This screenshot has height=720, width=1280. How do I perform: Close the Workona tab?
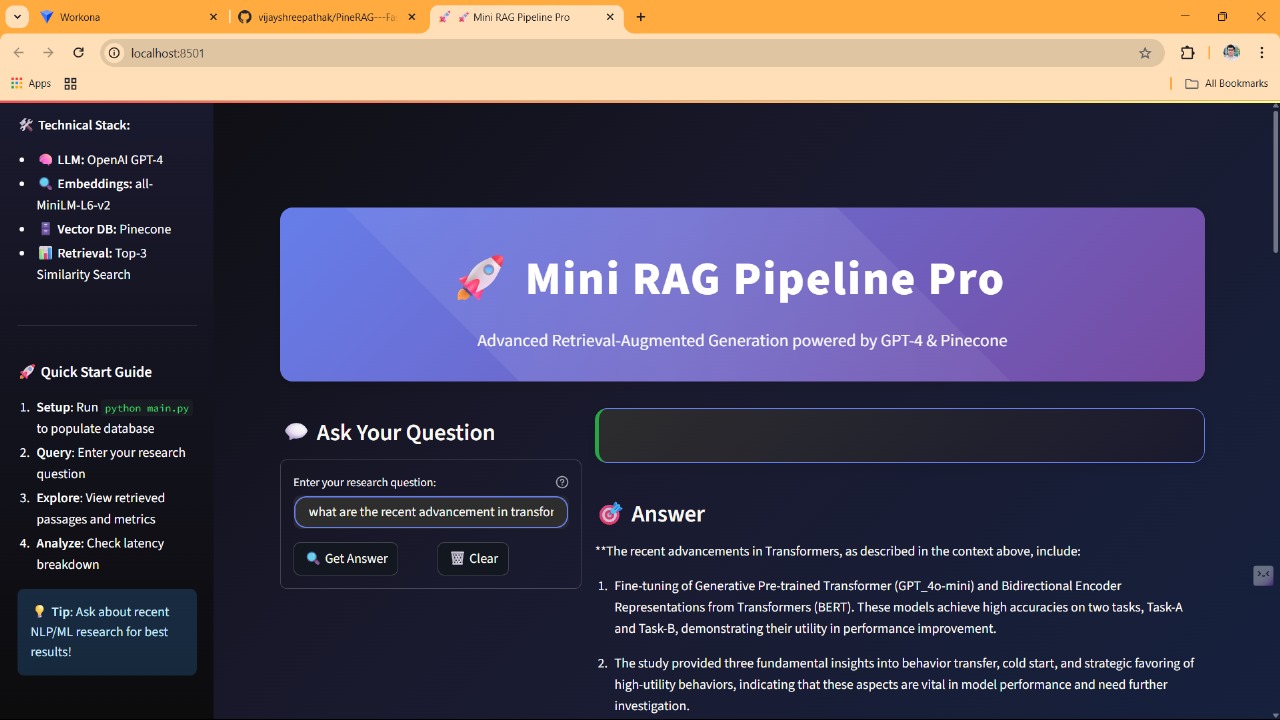click(213, 17)
